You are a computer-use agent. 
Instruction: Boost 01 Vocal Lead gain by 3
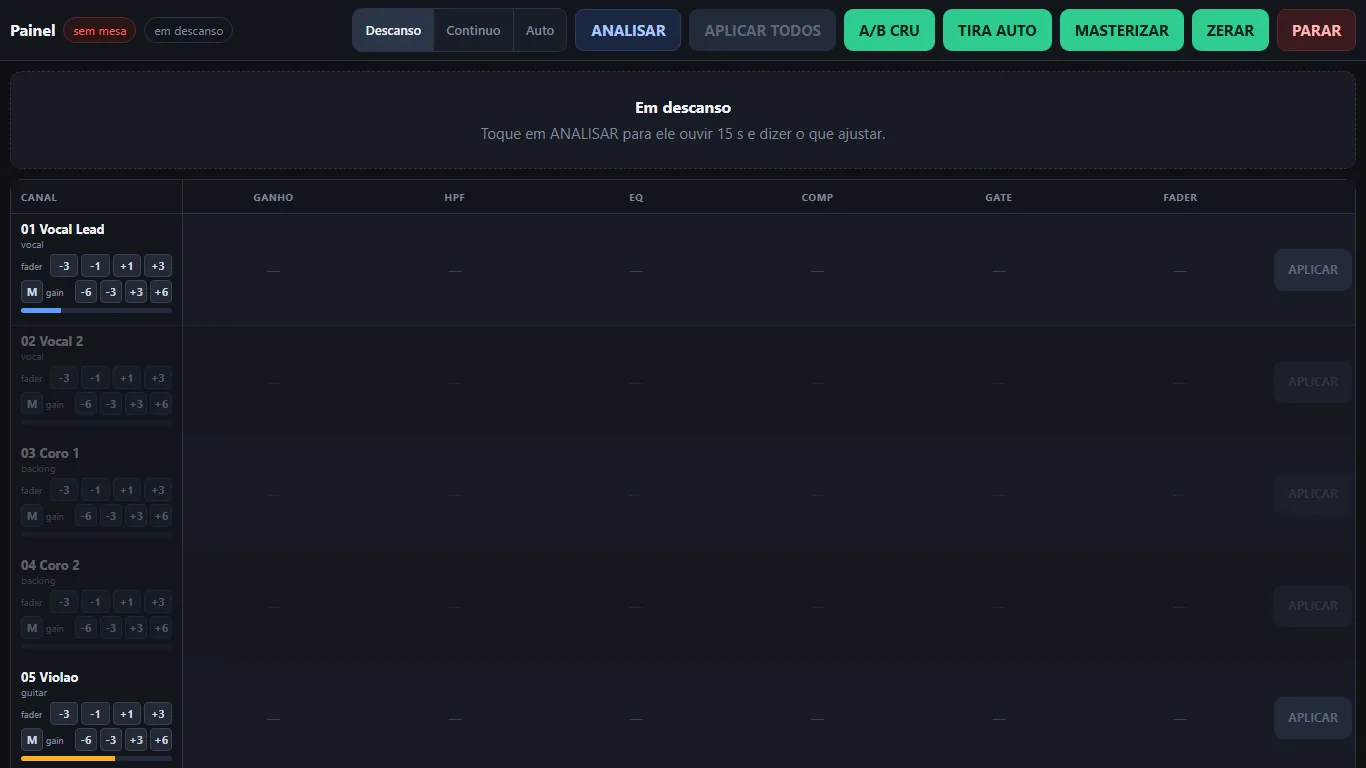pos(135,292)
